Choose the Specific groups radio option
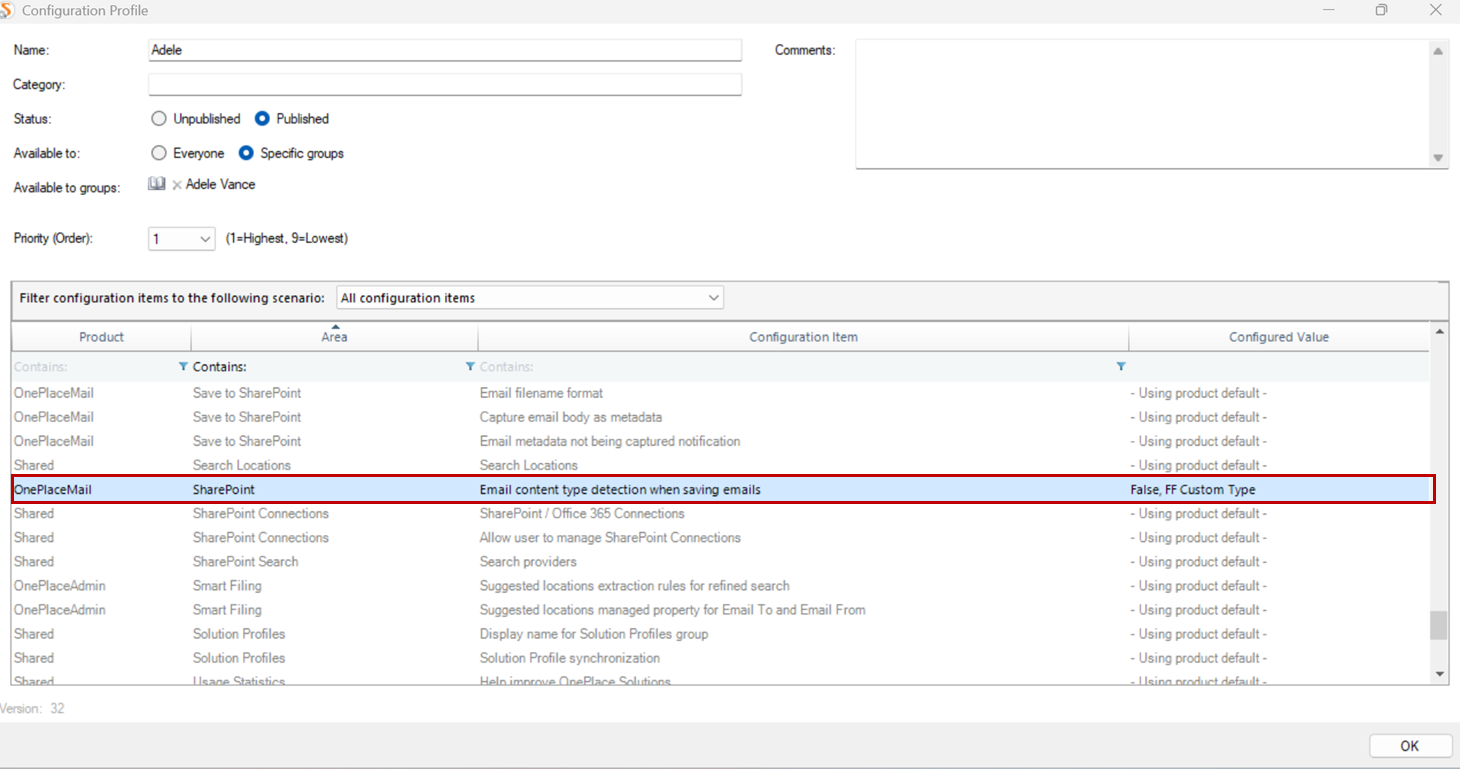Image resolution: width=1460 pixels, height=769 pixels. tap(246, 154)
